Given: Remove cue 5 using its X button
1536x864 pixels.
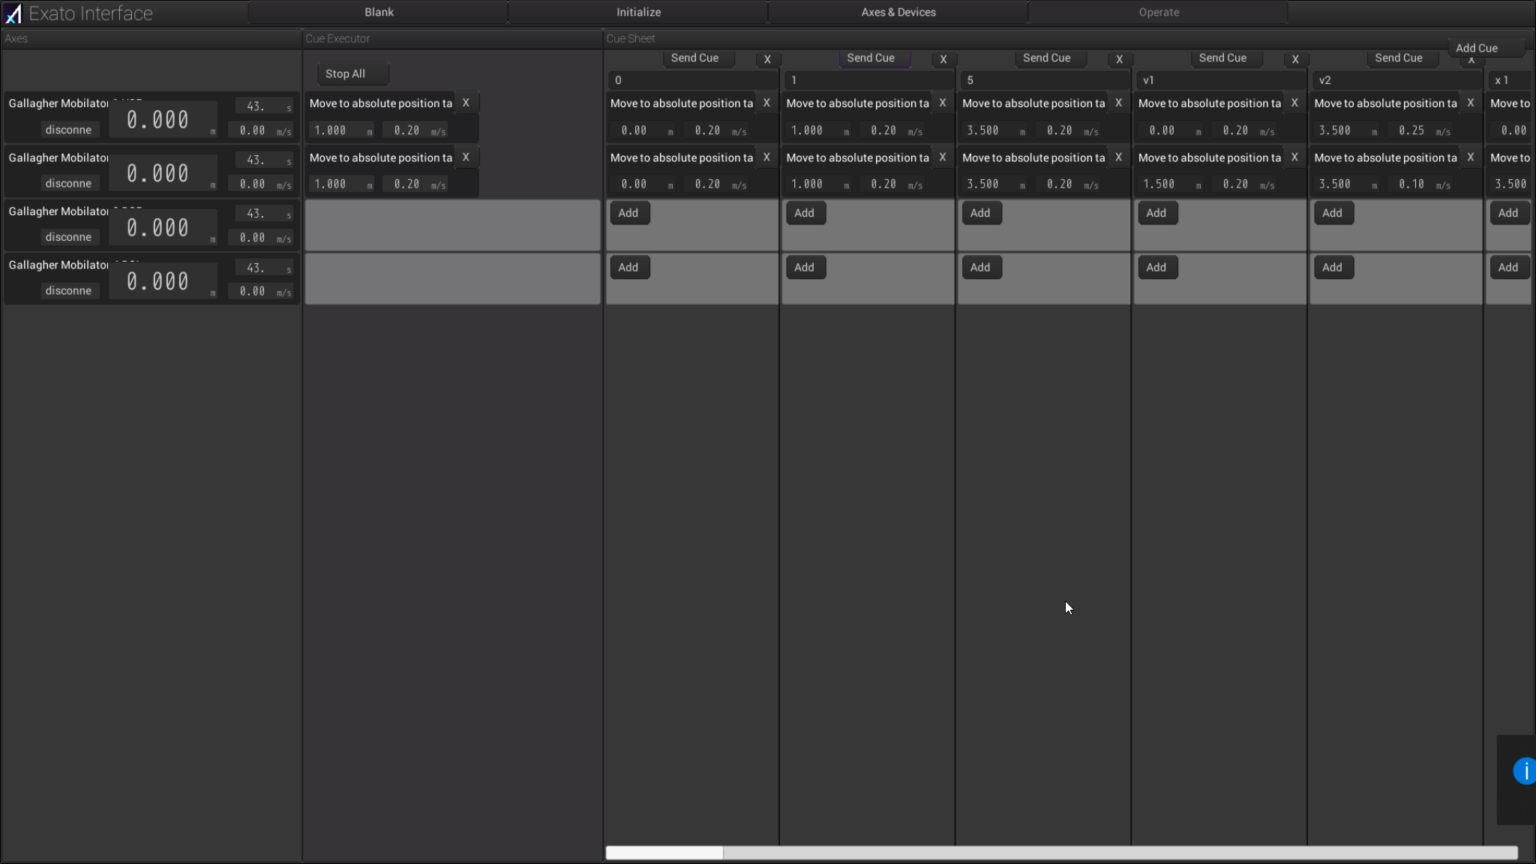Looking at the screenshot, I should [1119, 59].
